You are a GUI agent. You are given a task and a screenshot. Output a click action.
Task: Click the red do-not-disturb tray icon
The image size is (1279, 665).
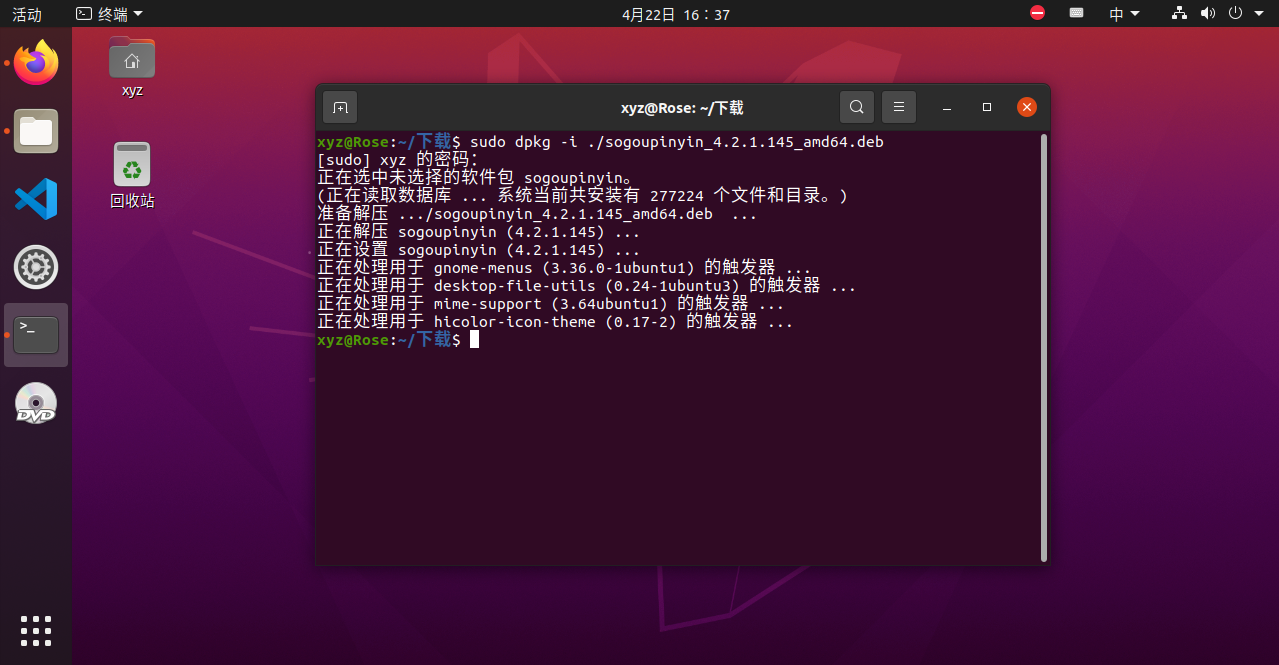pos(1037,13)
